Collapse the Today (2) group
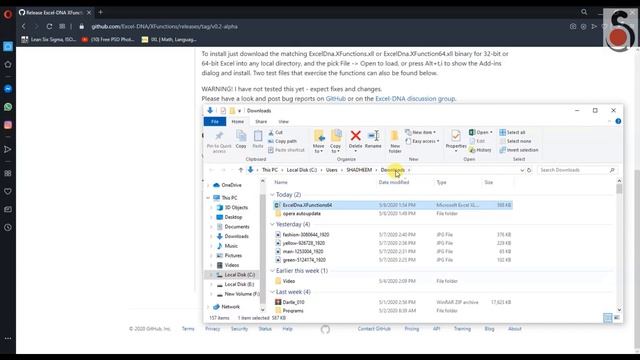Screen dimensions: 640x360 272,195
